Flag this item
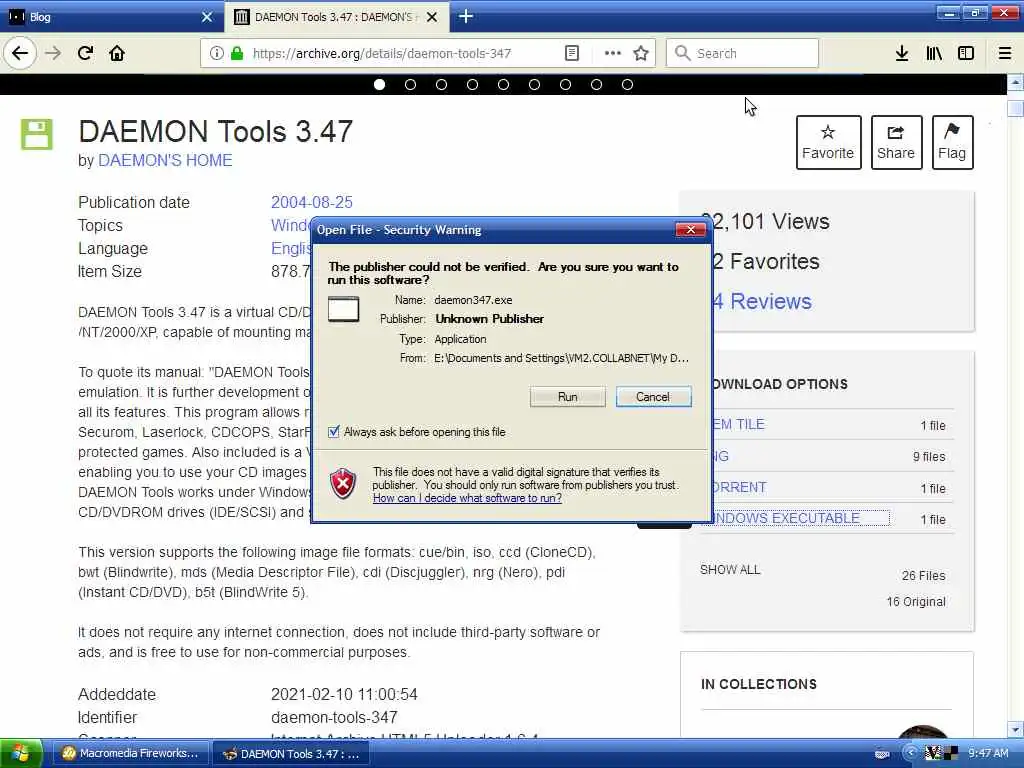 952,142
